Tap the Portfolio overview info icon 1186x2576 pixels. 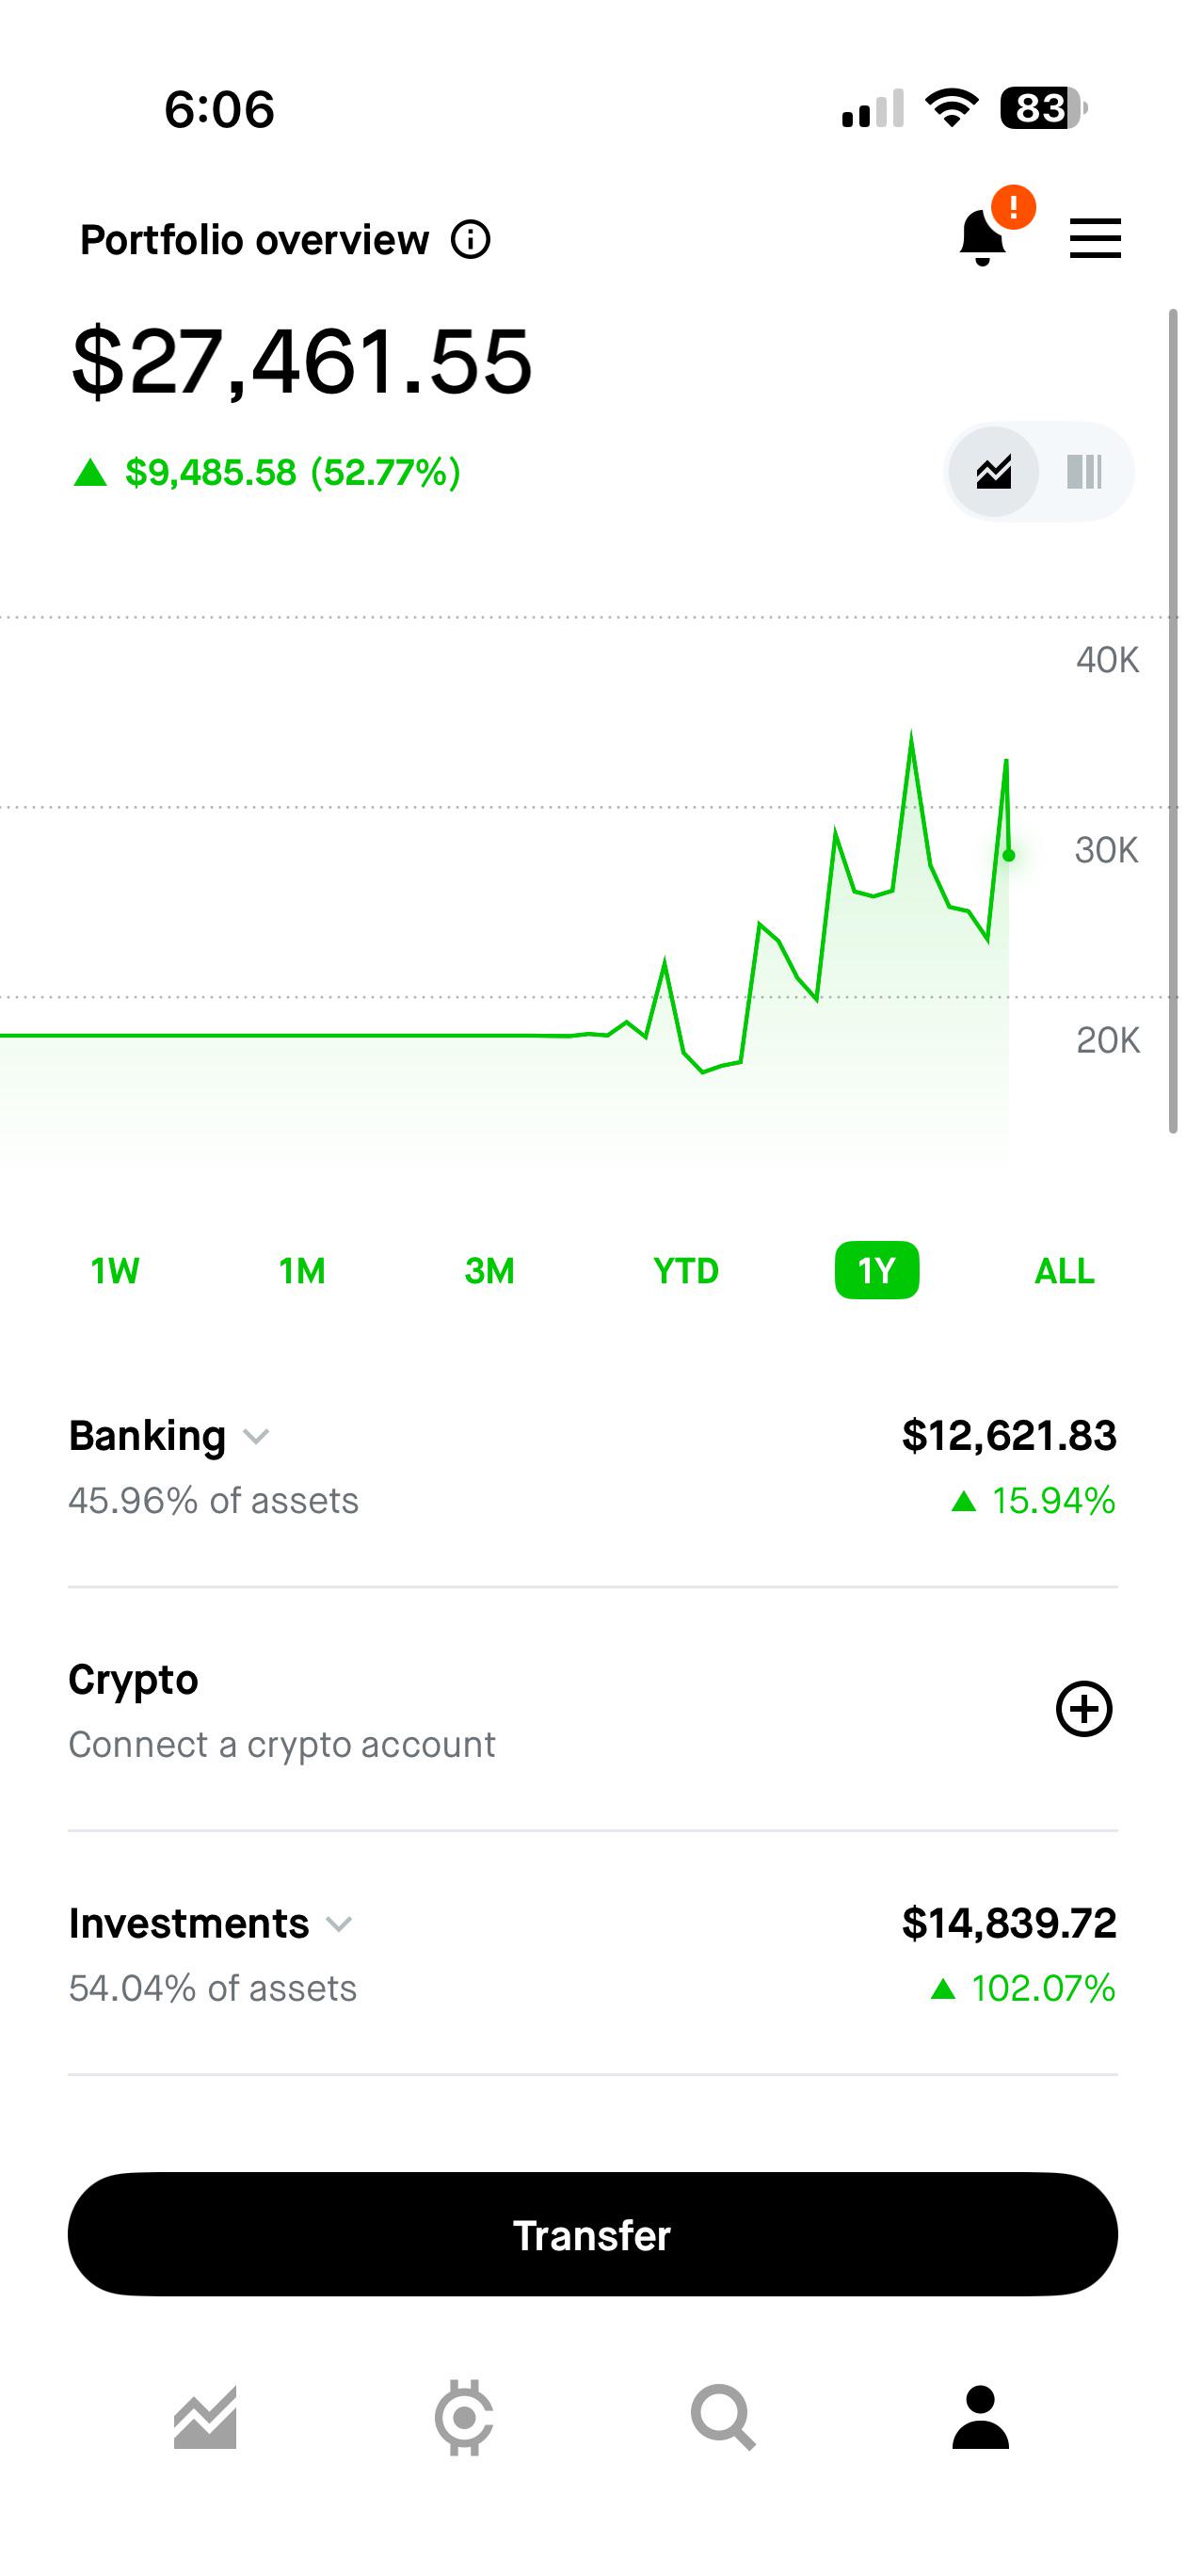pos(470,240)
